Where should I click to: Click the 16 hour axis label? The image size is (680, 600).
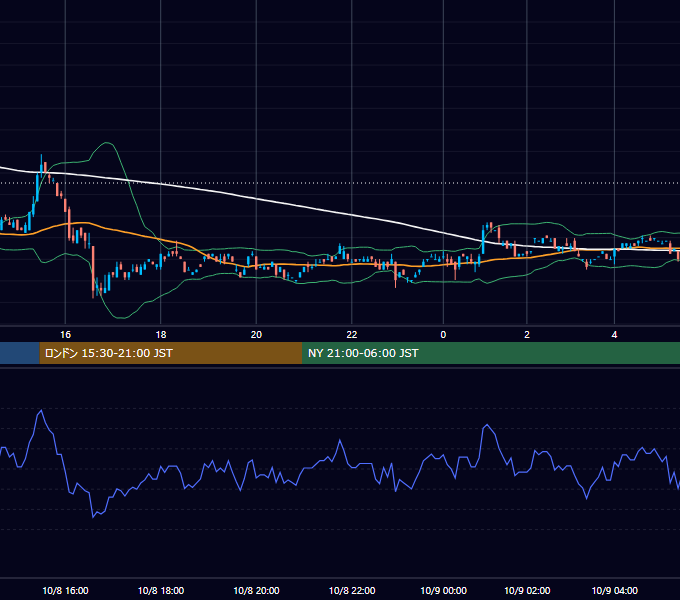click(x=65, y=335)
